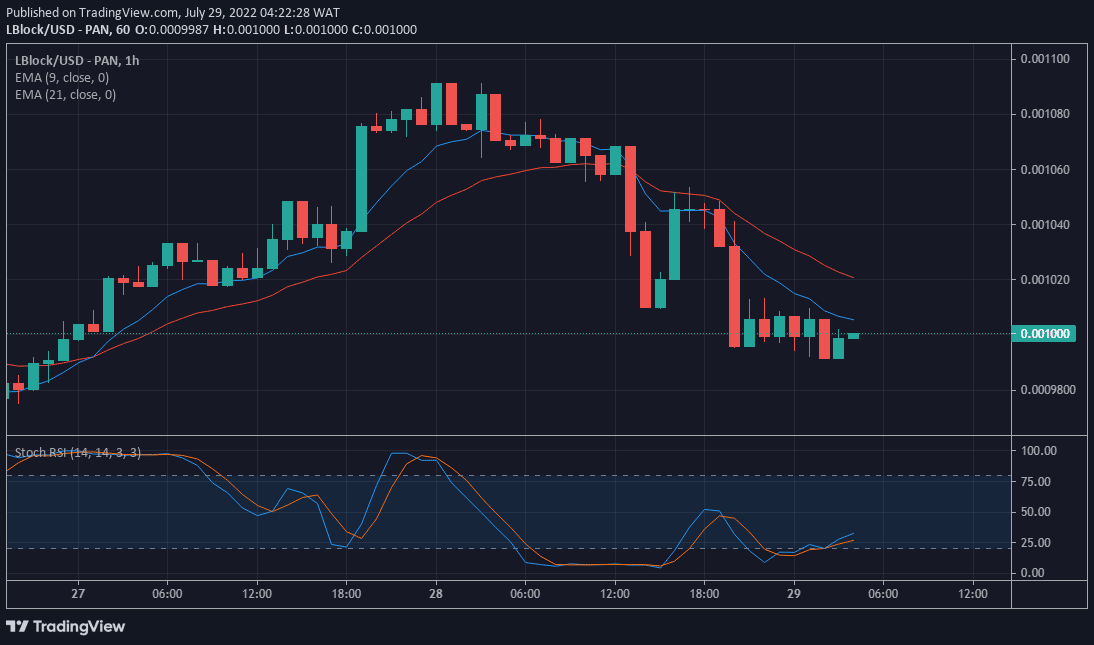Click the 28 date label on time axis
1094x645 pixels.
[436, 594]
